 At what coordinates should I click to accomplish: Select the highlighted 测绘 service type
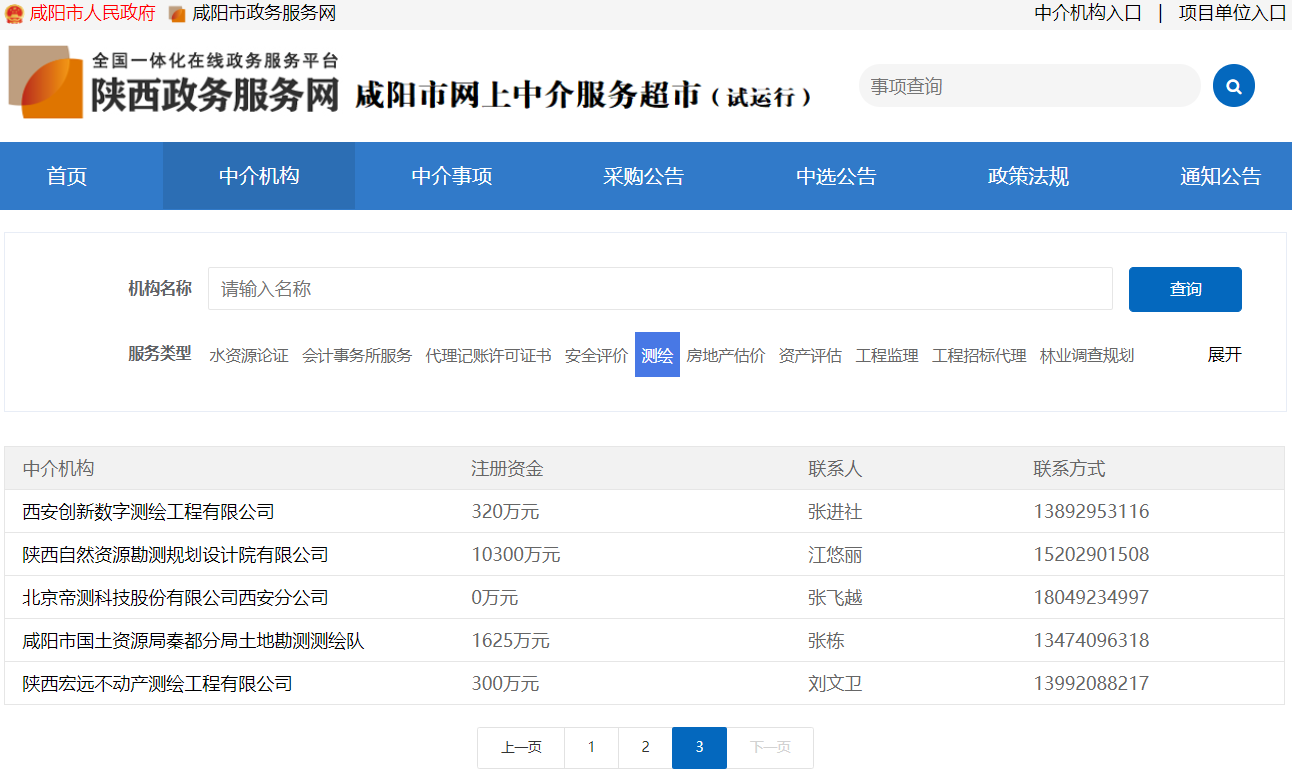tap(657, 355)
